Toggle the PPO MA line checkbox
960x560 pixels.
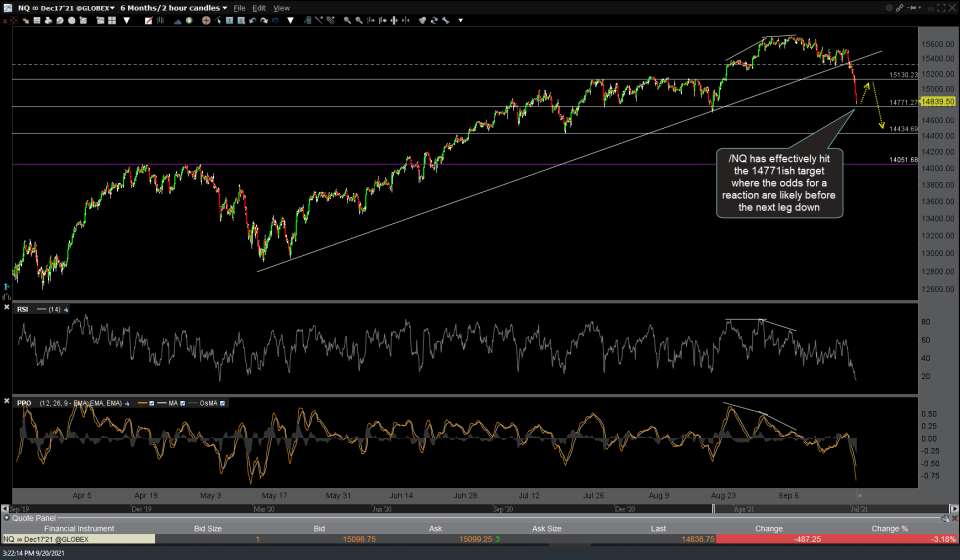[182, 403]
